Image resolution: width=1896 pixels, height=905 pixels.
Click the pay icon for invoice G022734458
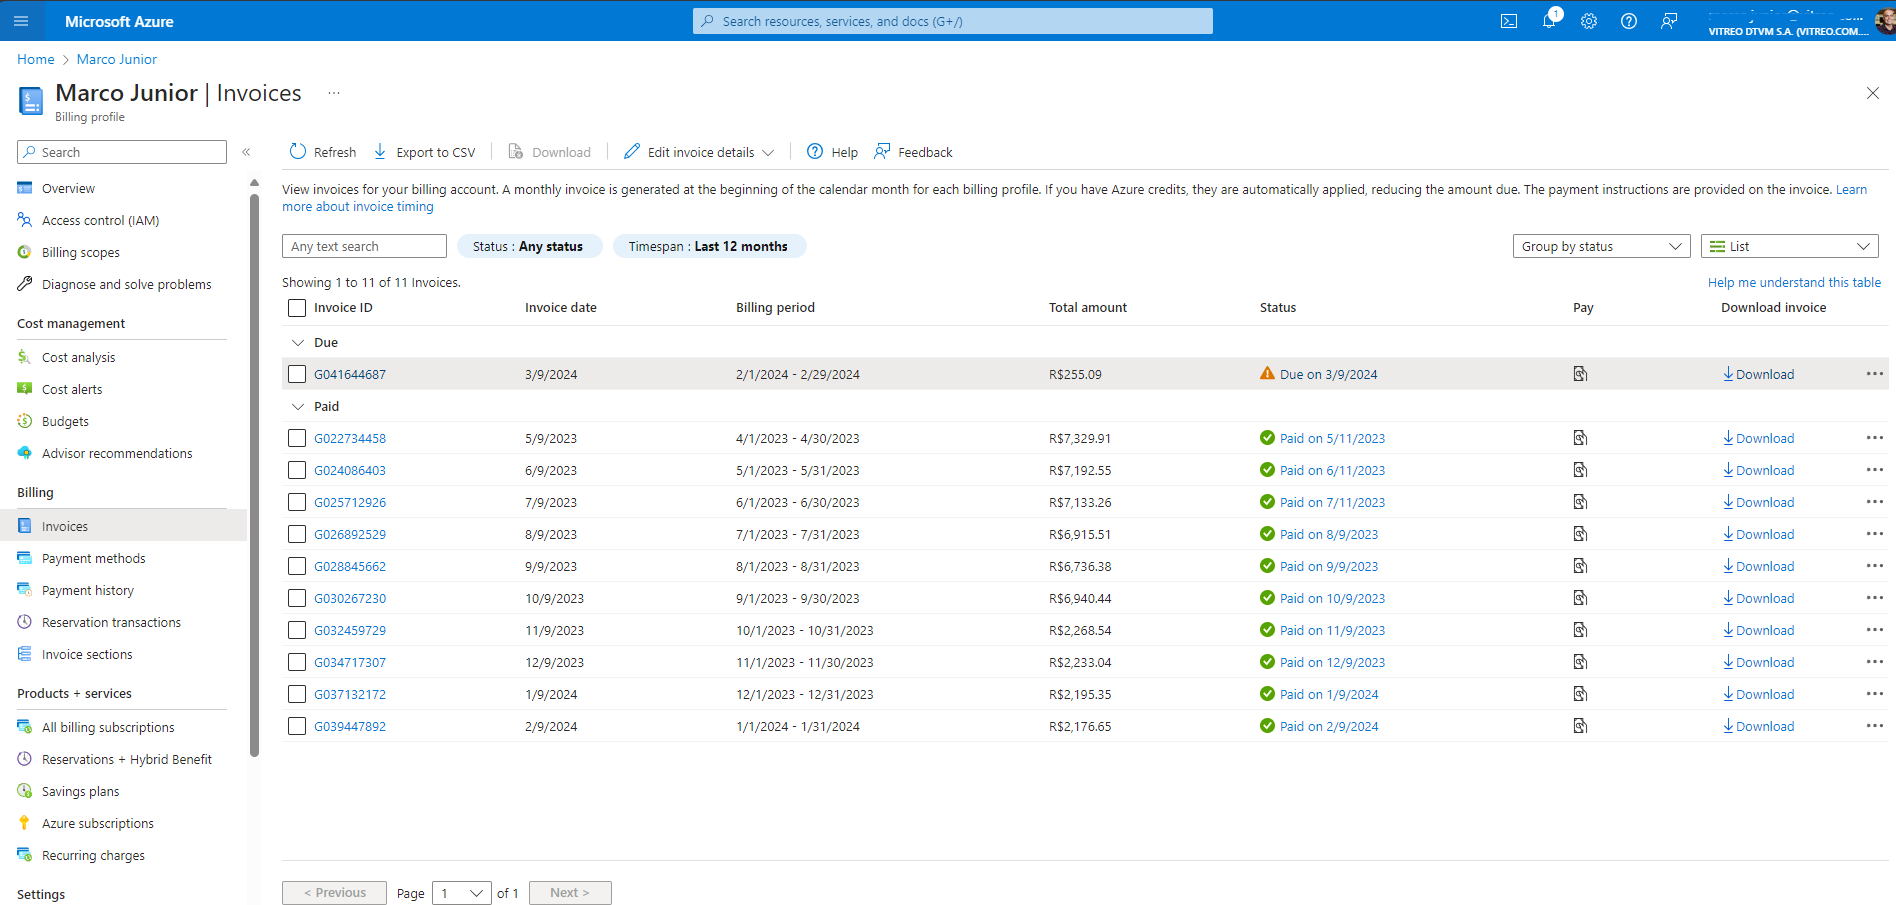pyautogui.click(x=1580, y=438)
